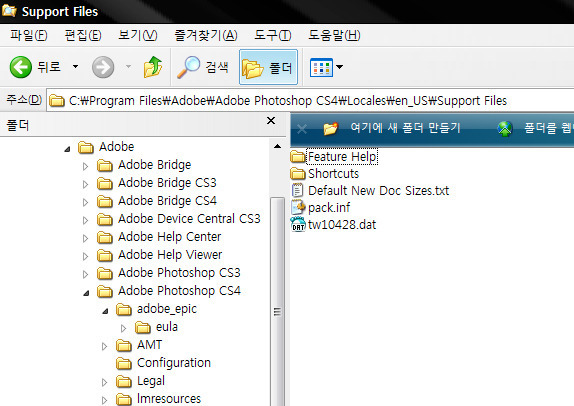Select the Feature Help folder
The width and height of the screenshot is (574, 406).
click(x=342, y=157)
